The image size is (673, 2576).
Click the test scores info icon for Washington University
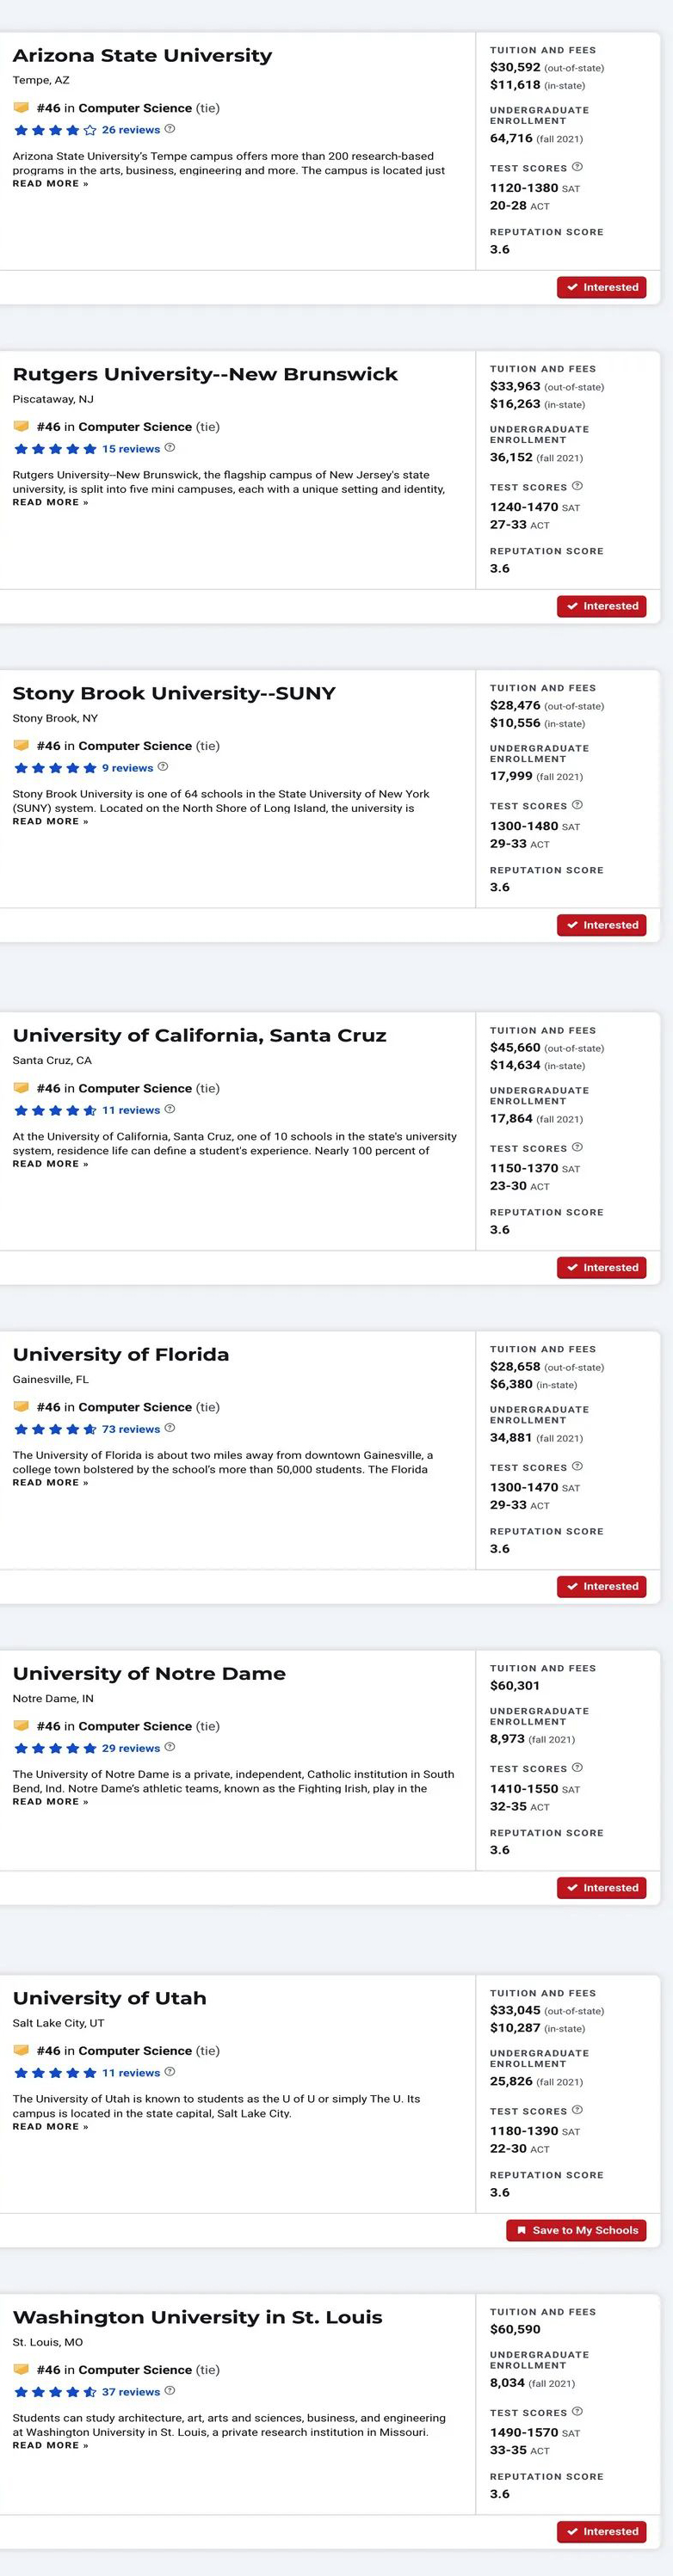[577, 2411]
